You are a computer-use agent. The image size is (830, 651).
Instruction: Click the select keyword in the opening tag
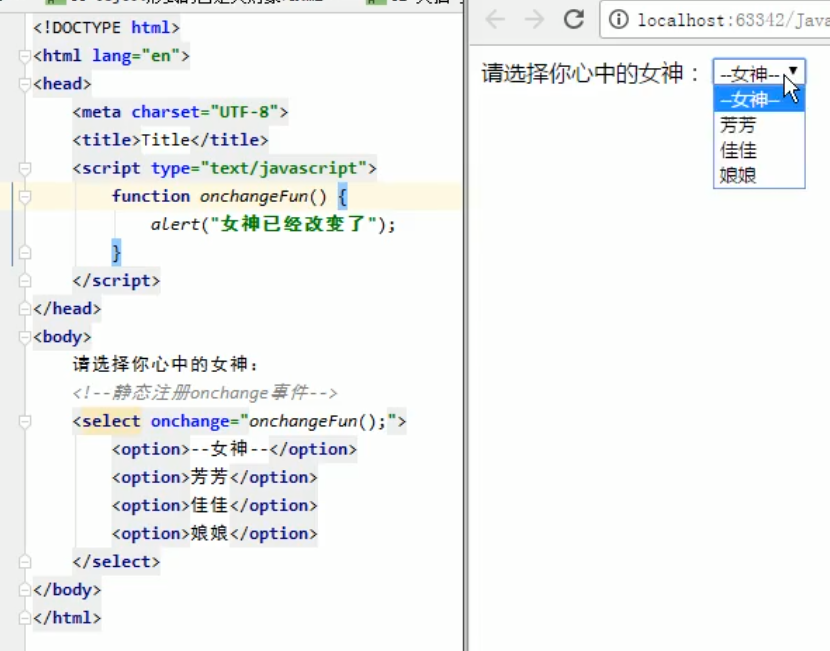pos(111,421)
